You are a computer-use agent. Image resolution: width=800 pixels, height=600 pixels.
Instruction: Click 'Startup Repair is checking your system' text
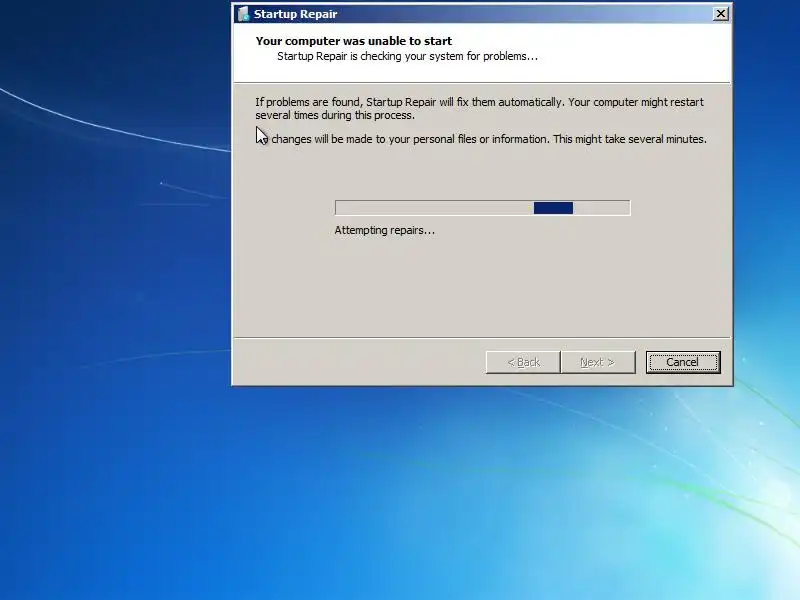coord(407,56)
